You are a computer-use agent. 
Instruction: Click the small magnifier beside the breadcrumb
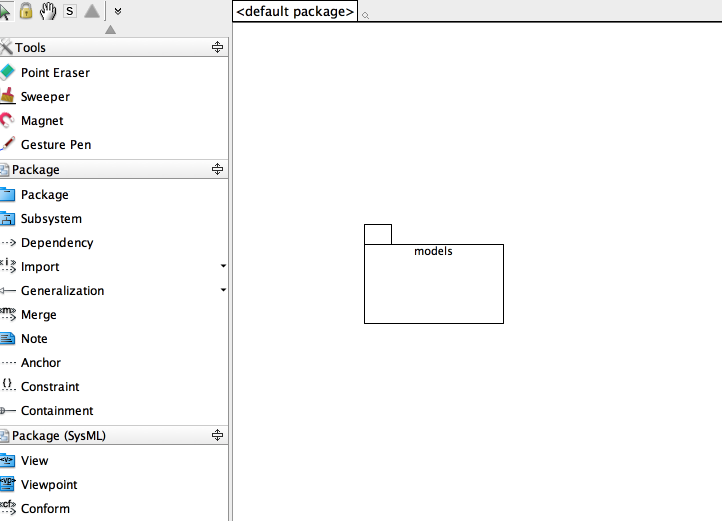click(x=365, y=16)
